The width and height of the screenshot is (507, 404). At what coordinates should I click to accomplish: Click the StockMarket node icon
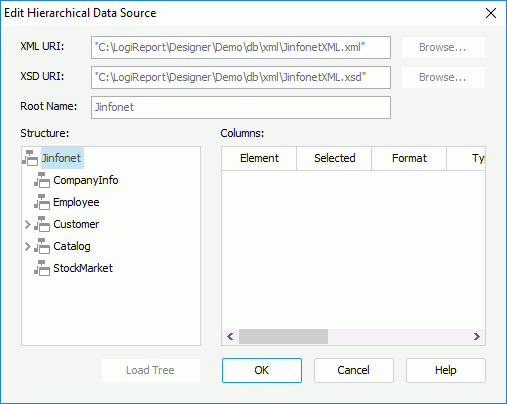(x=42, y=268)
